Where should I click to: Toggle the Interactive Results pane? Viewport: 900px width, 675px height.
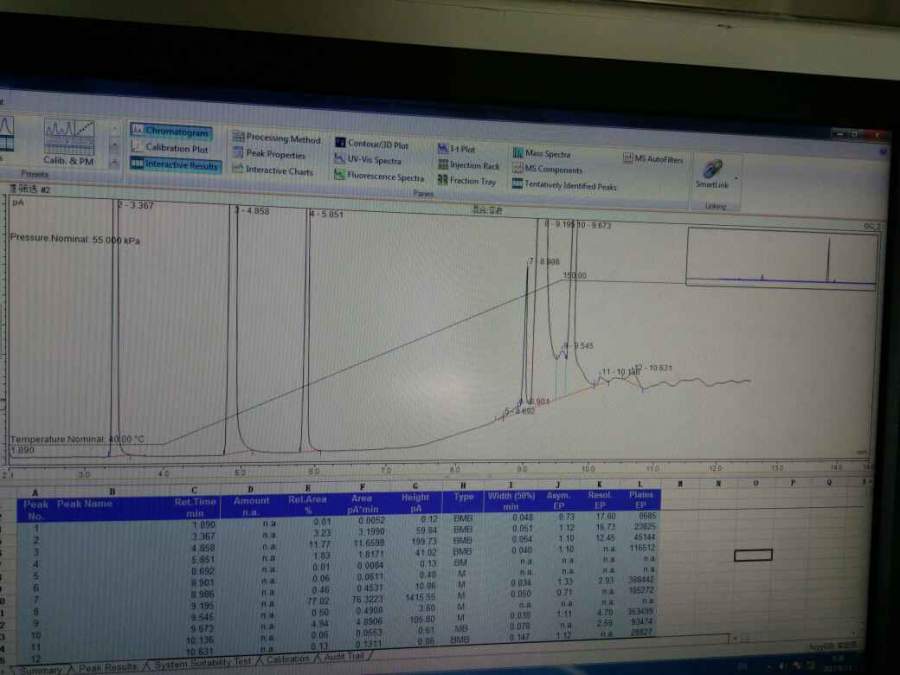176,165
